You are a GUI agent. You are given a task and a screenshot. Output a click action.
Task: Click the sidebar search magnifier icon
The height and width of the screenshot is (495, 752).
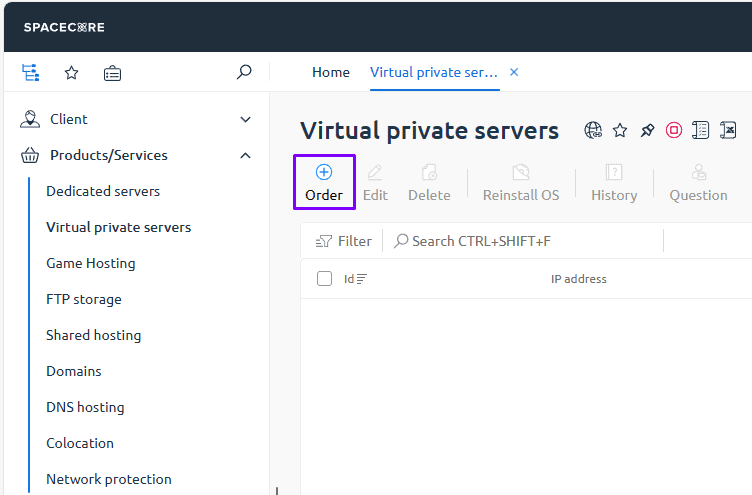(x=243, y=73)
